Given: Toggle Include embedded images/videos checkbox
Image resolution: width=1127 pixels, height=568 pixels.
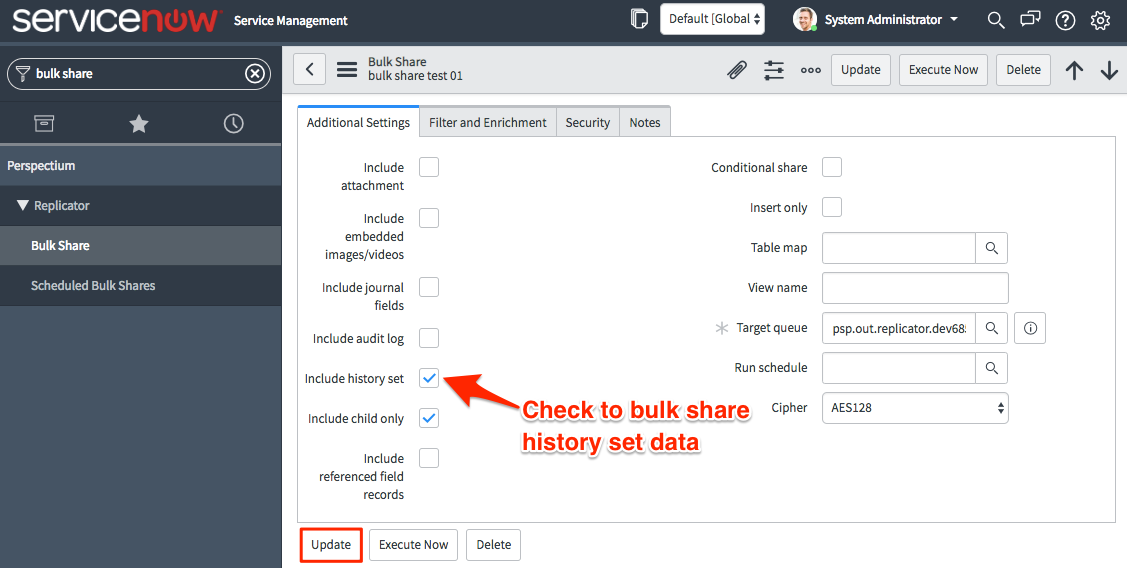Looking at the screenshot, I should [429, 219].
